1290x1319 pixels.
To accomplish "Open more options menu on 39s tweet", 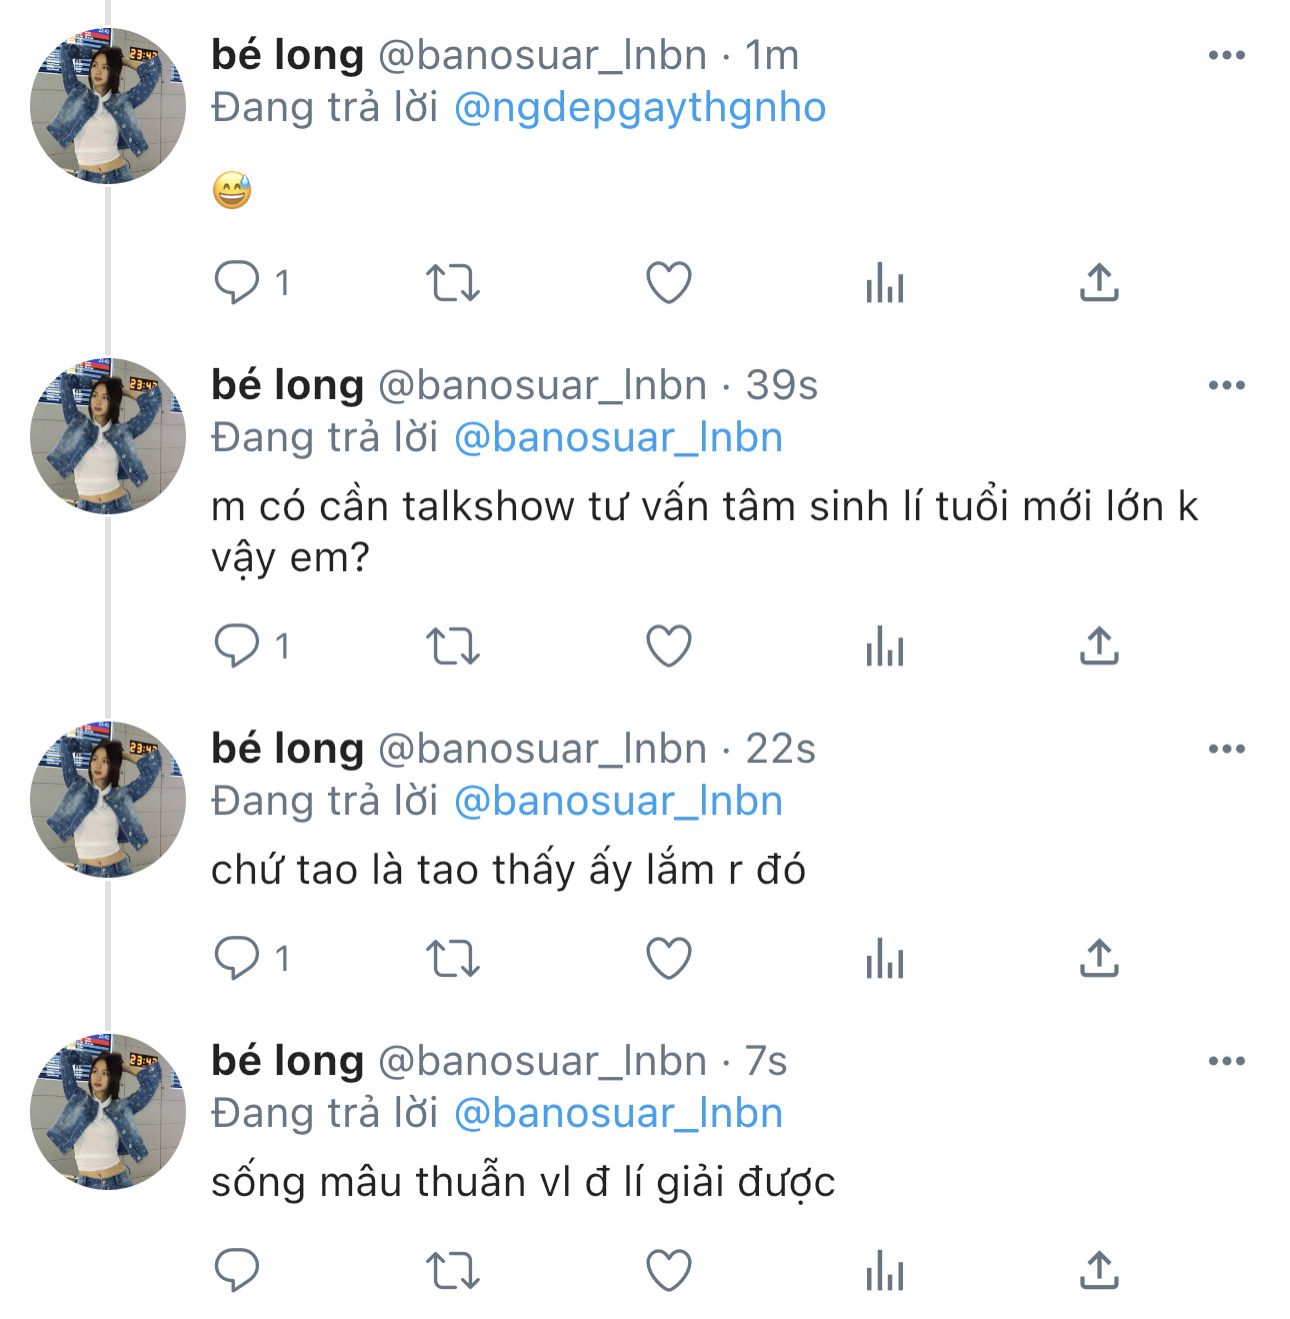I will tap(1226, 385).
